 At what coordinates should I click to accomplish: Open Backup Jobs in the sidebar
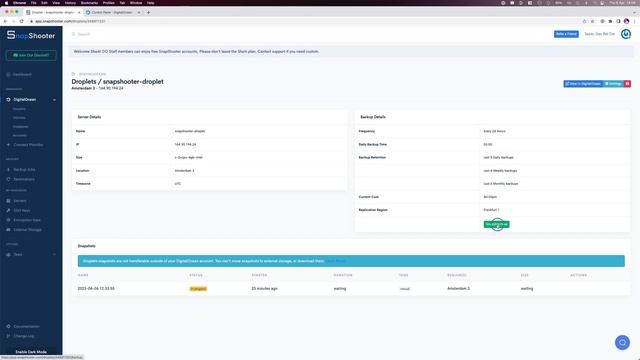pyautogui.click(x=24, y=169)
